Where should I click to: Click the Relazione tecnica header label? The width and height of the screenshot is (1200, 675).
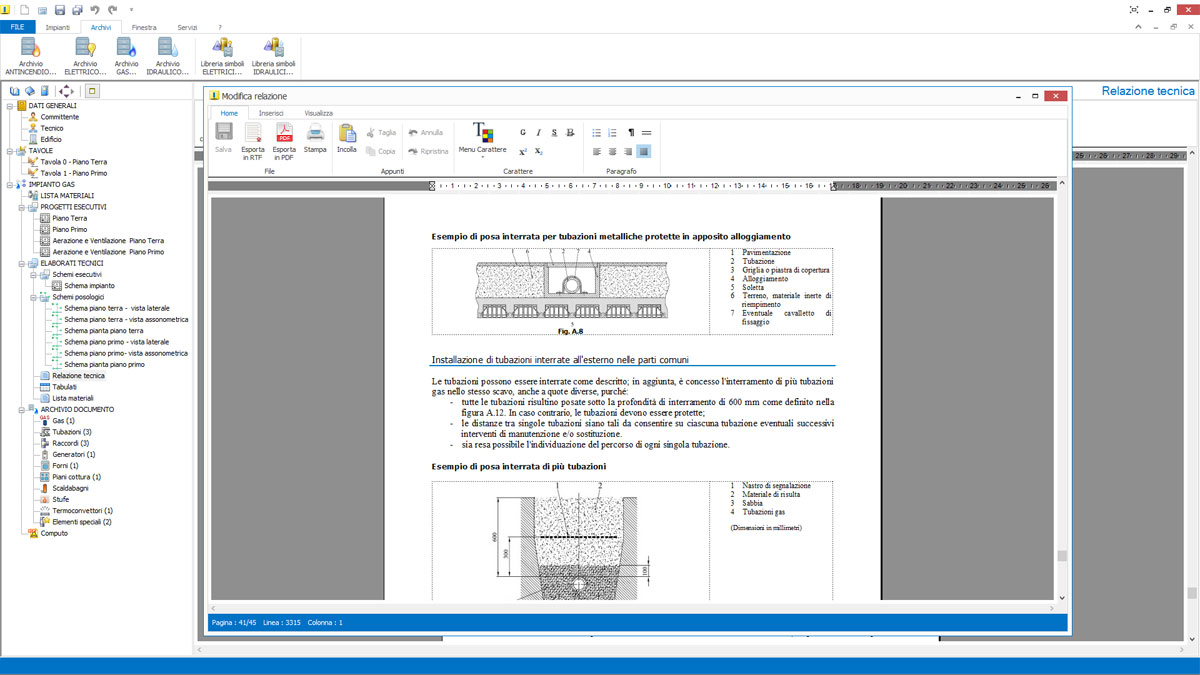(x=1148, y=91)
